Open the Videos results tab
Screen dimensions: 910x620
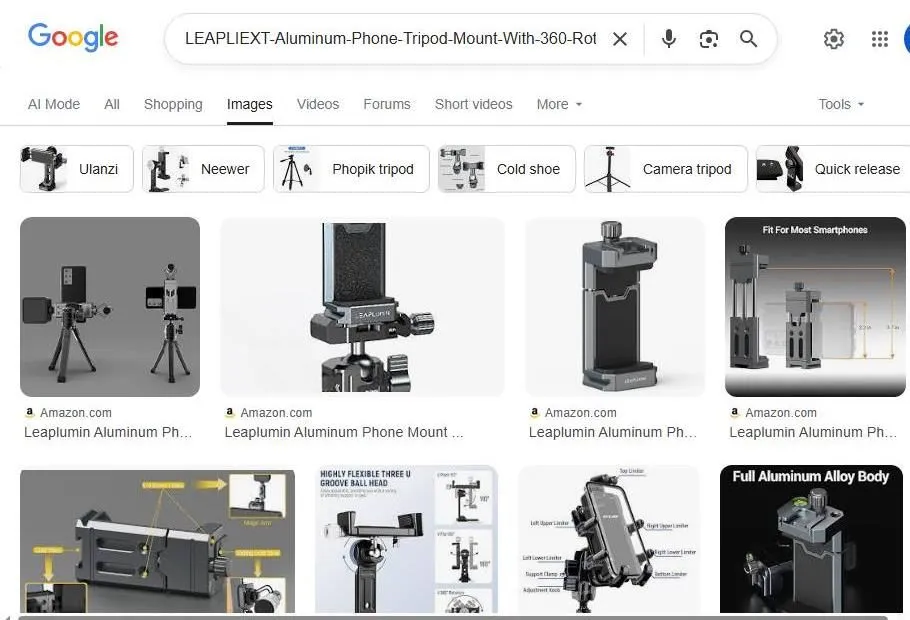[x=317, y=104]
